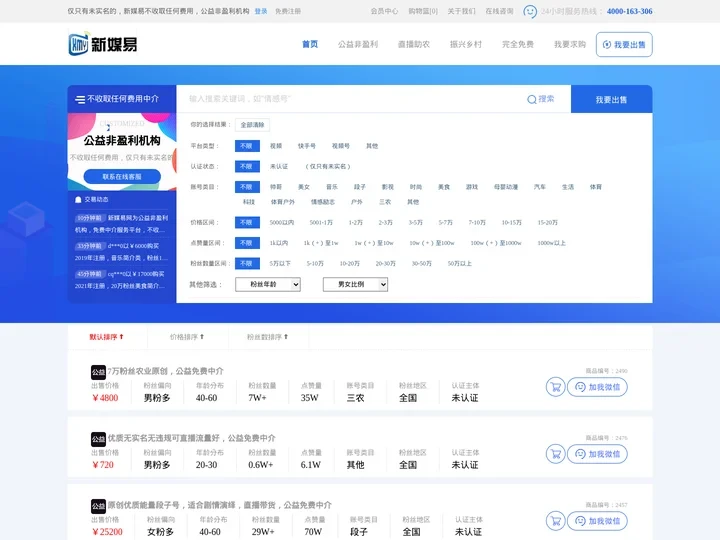Open 公益非盈利 navigation item
The image size is (720, 540).
pos(358,44)
